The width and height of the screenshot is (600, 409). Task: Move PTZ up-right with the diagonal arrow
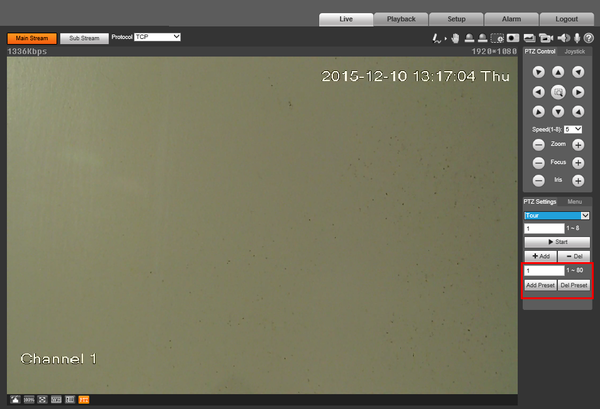click(578, 72)
